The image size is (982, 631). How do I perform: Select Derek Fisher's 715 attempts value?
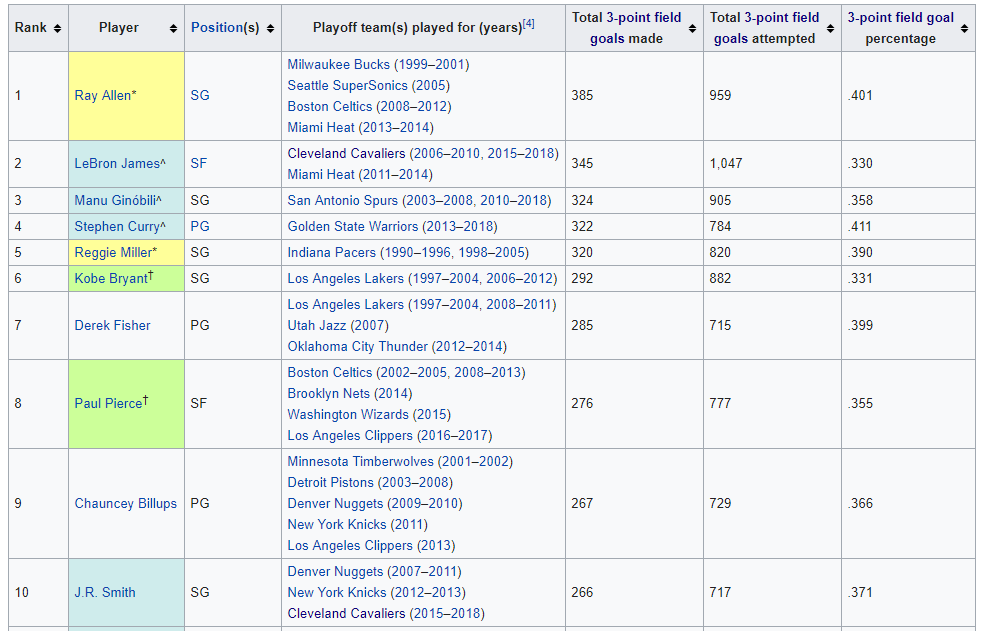[720, 326]
